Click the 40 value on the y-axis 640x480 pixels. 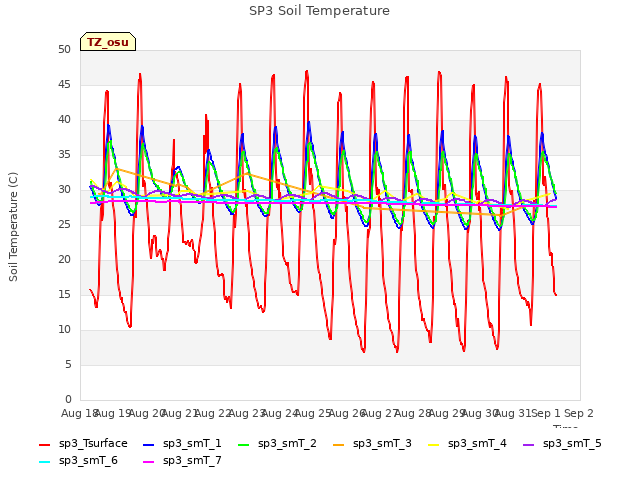64,120
